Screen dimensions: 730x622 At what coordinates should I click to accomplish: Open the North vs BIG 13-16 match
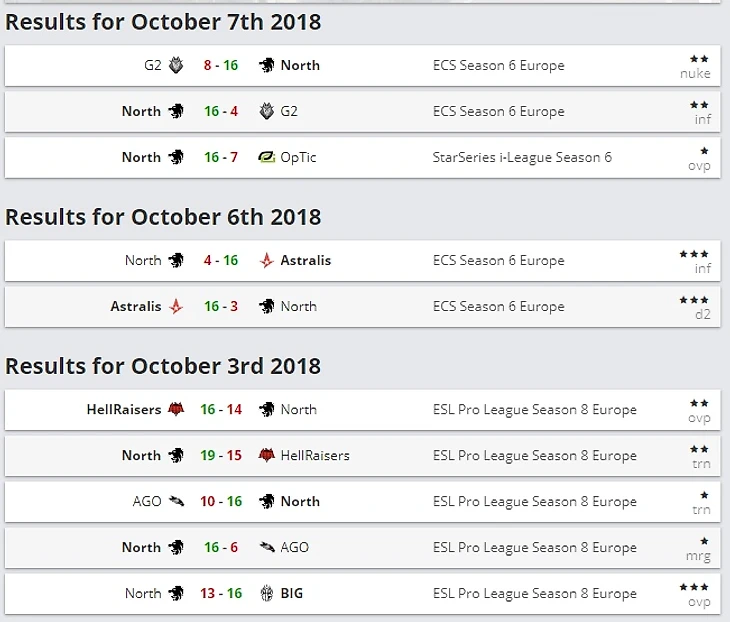tap(220, 593)
